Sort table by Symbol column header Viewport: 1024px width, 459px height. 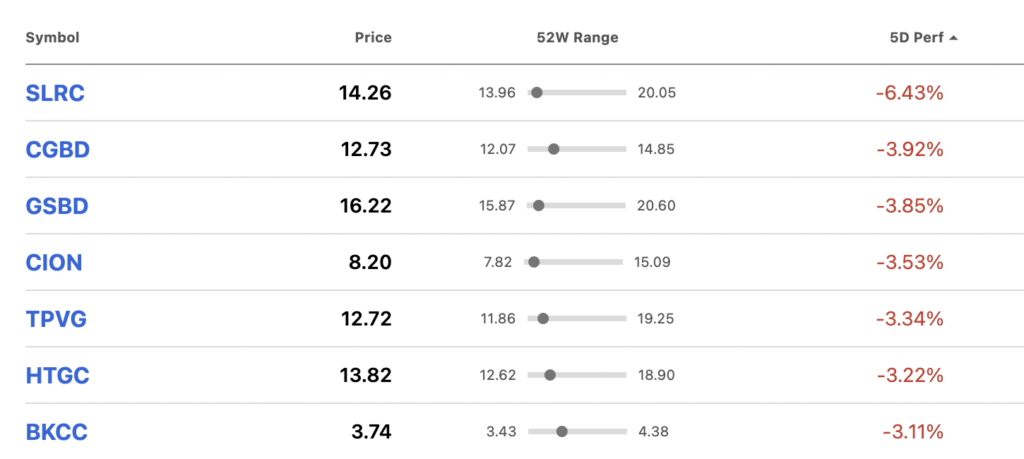pyautogui.click(x=52, y=38)
